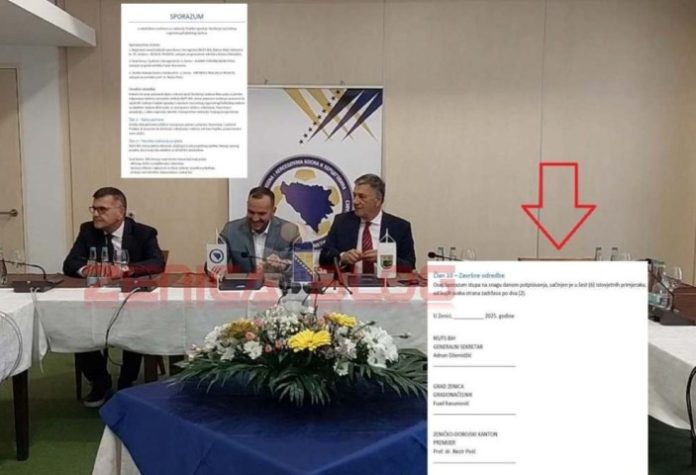Click the red downward arrow
This screenshot has width=696, height=475.
coord(558,206)
